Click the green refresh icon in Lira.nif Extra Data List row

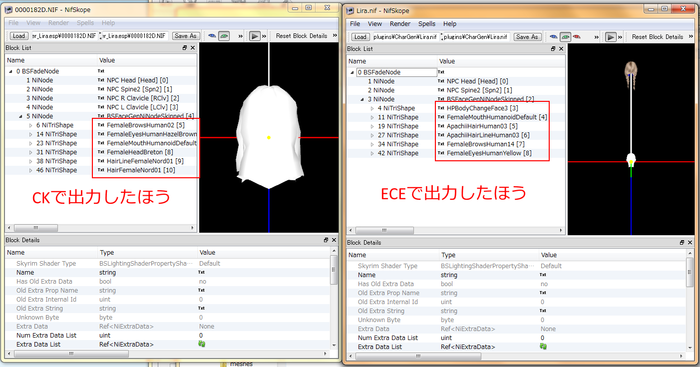543,346
